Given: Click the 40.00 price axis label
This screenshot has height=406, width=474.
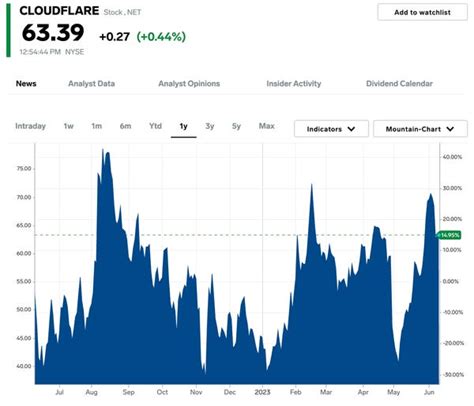Looking at the screenshot, I should pos(24,366).
